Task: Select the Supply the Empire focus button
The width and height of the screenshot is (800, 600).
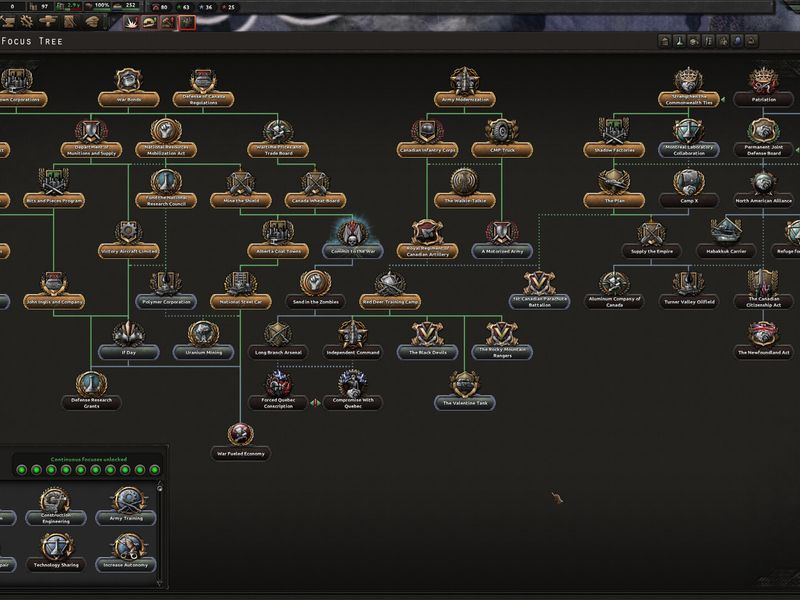Action: (651, 251)
